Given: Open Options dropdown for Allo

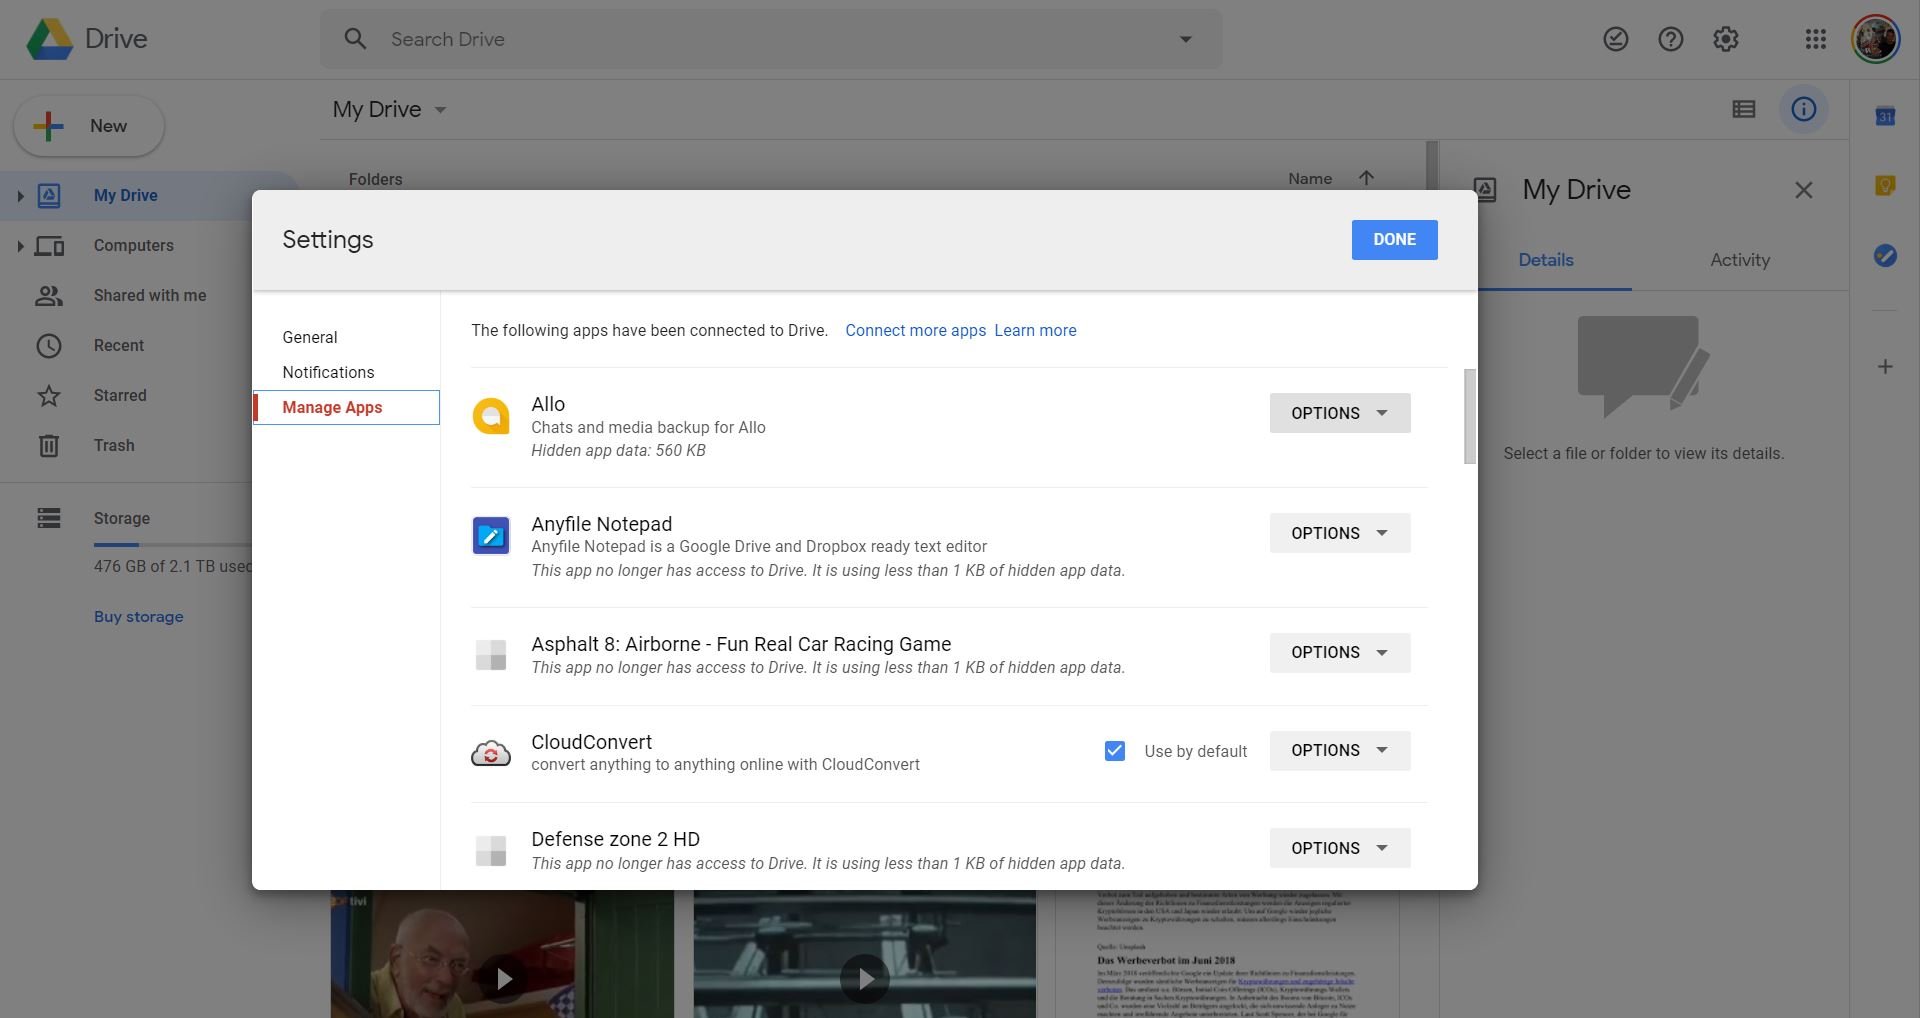Looking at the screenshot, I should click(1339, 413).
